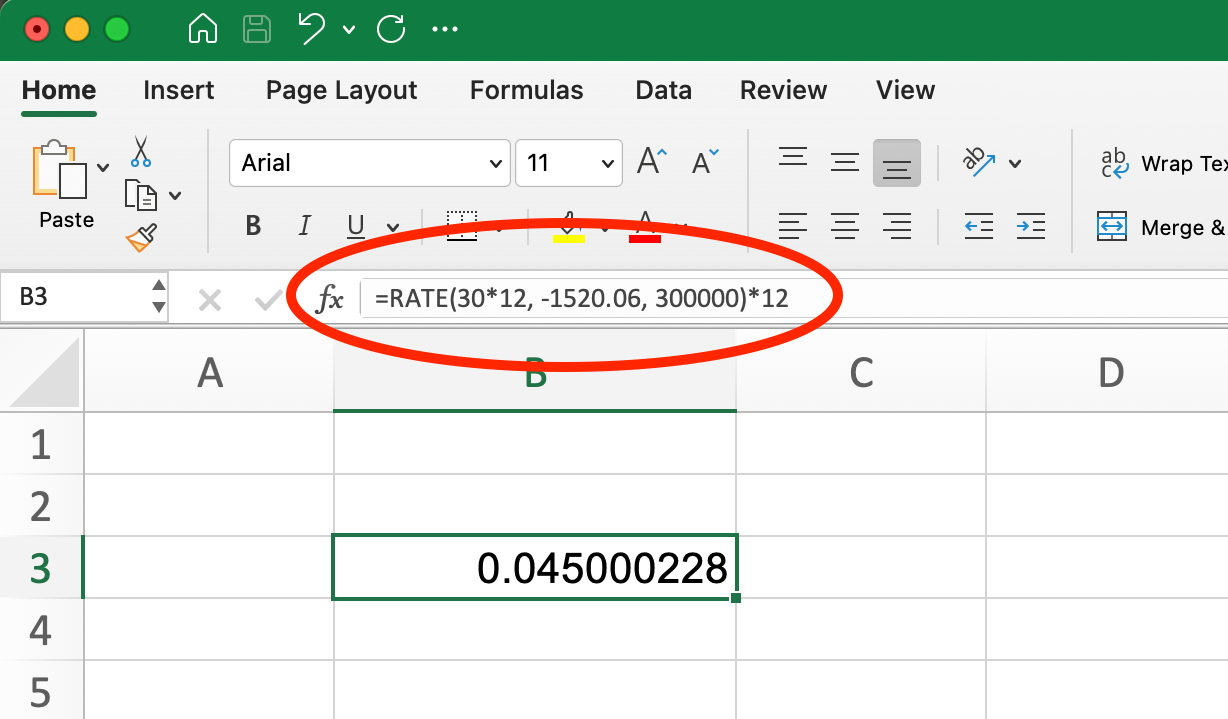Click the Save floppy disk icon
This screenshot has width=1228, height=719.
tap(258, 28)
